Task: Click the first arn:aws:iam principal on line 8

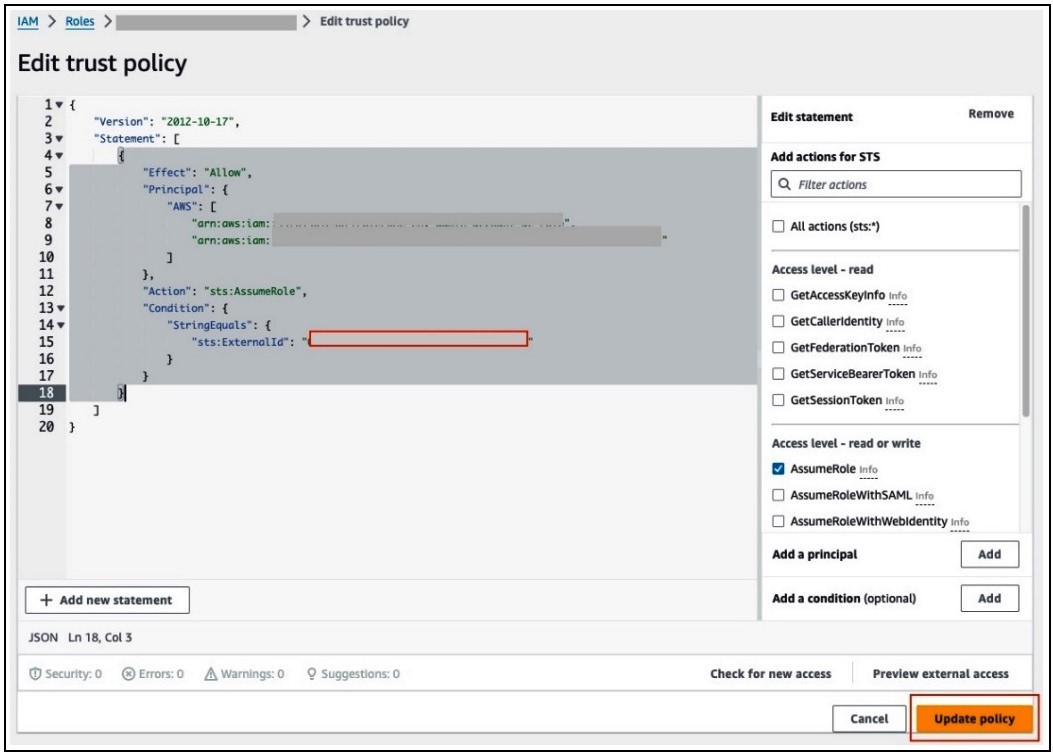Action: point(381,223)
